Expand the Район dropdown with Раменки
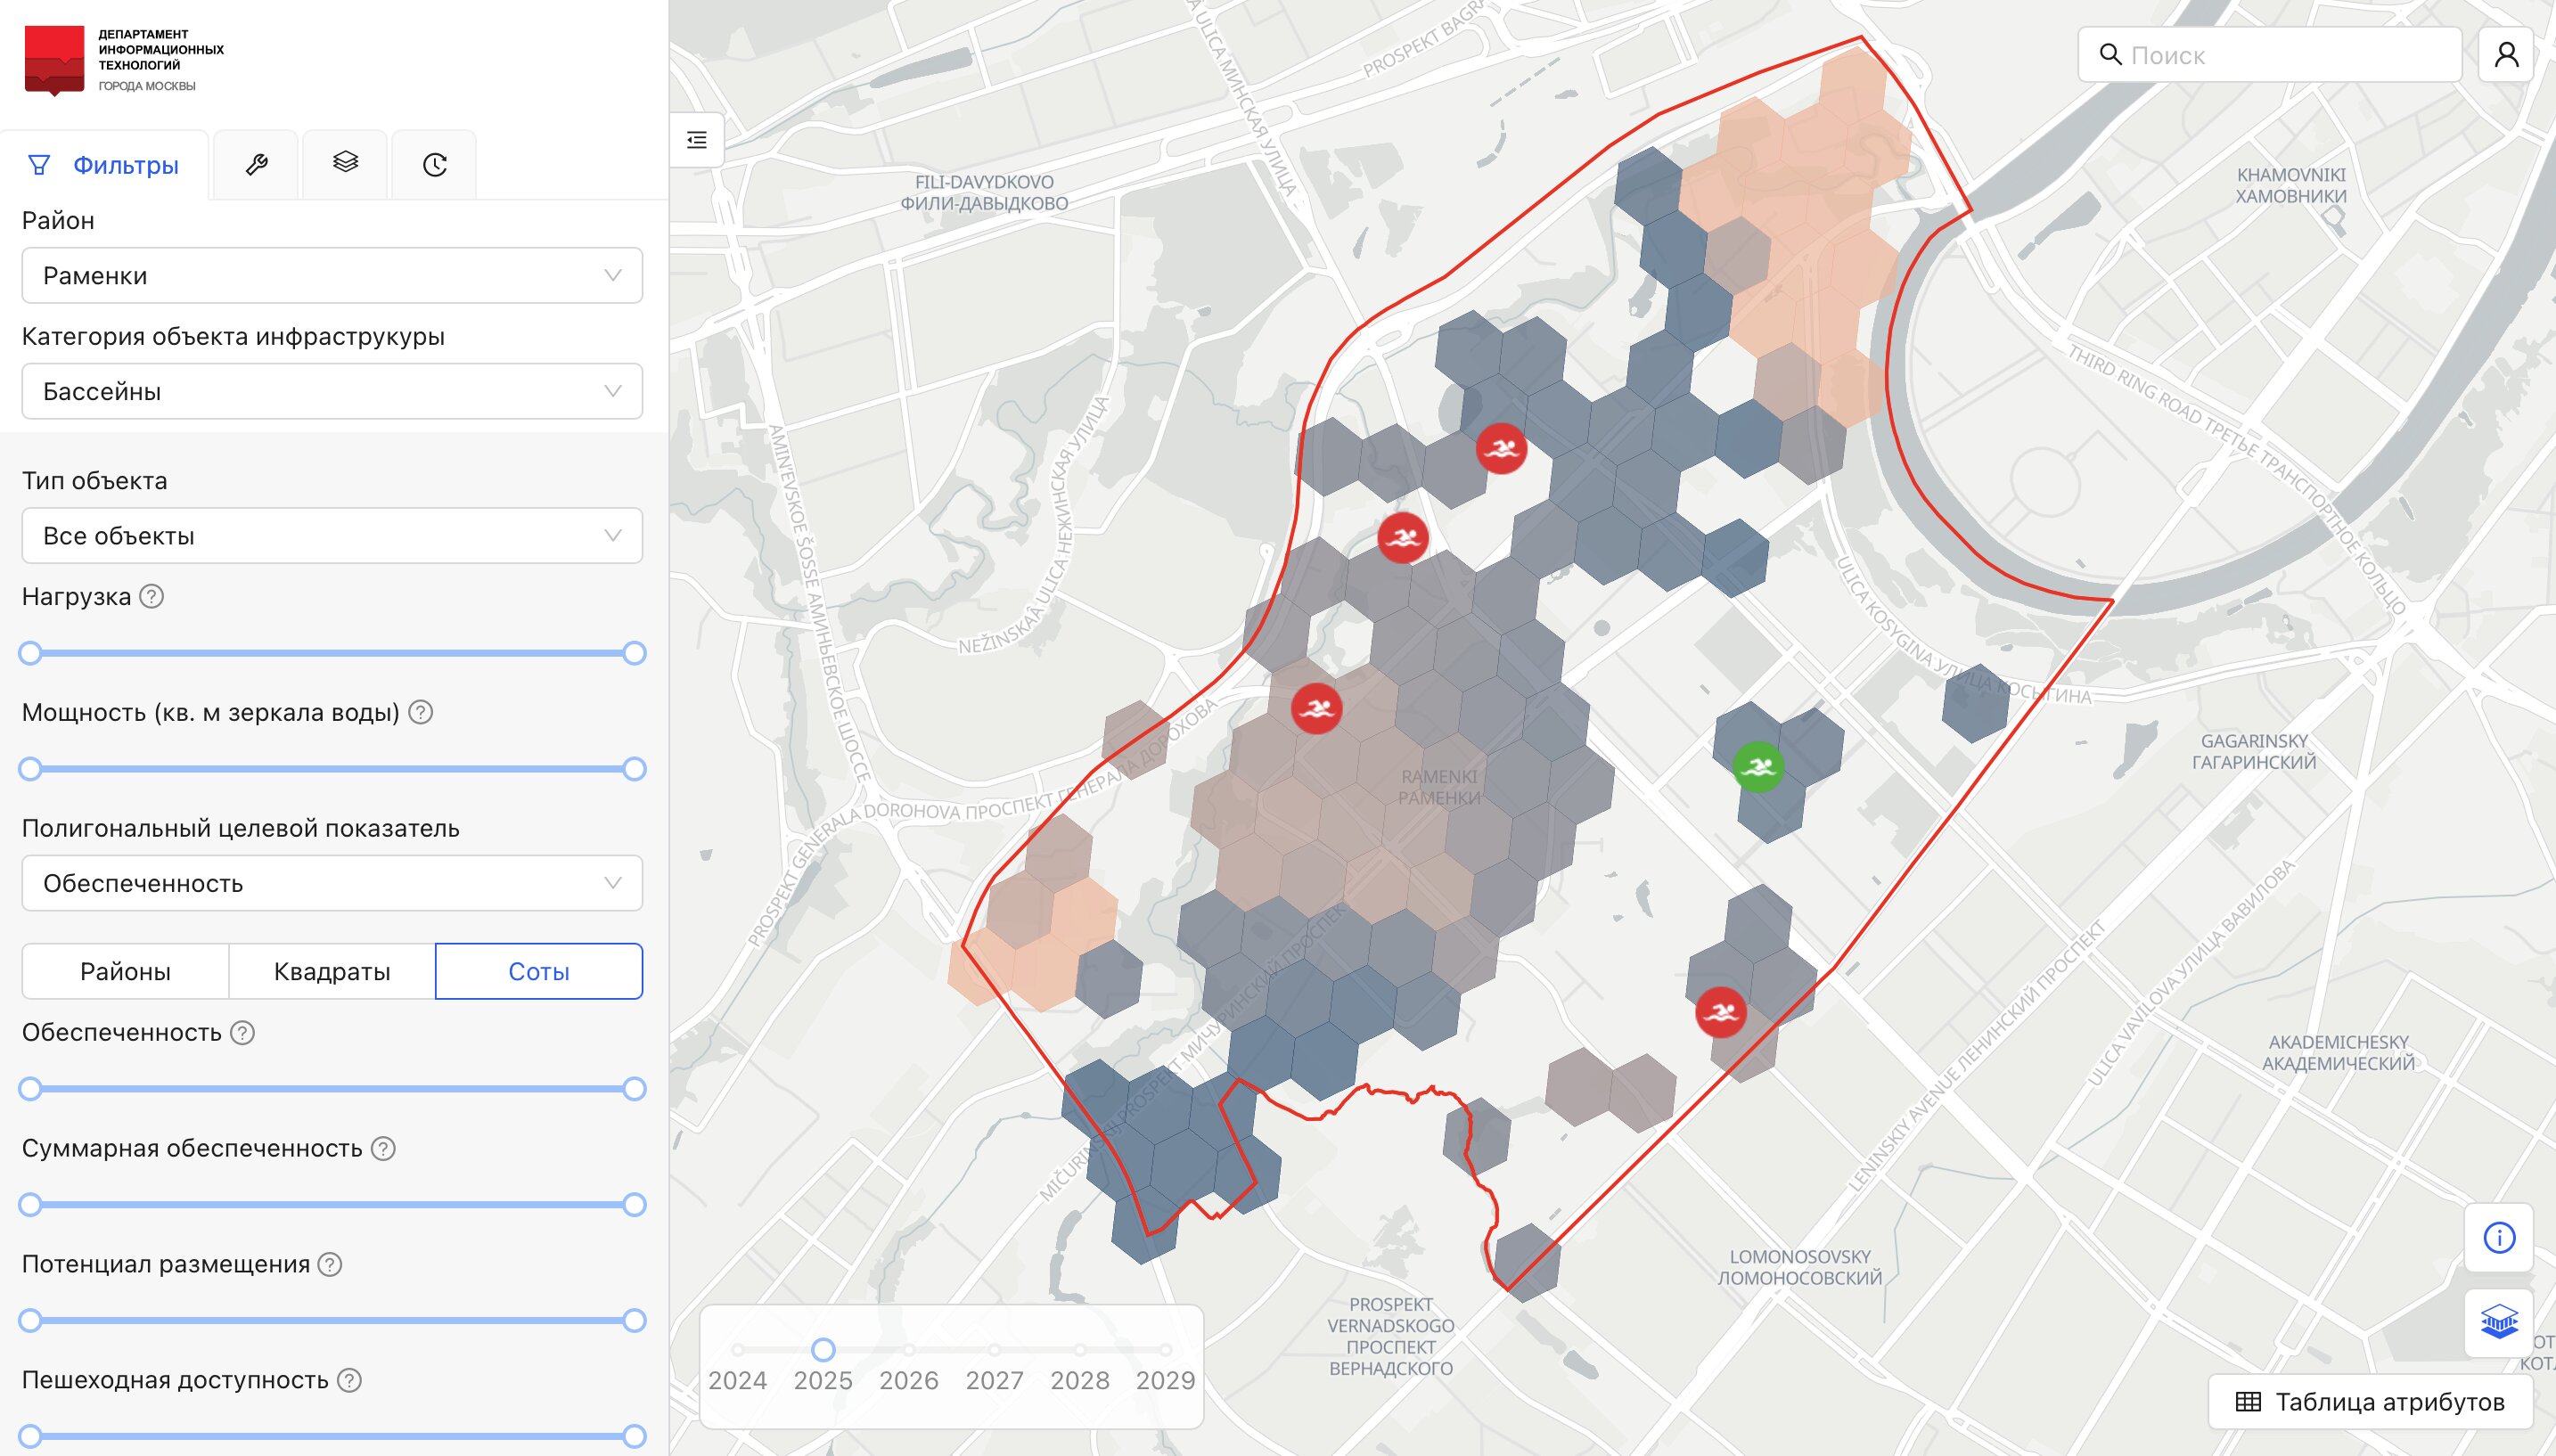The image size is (2556, 1456). coord(332,276)
